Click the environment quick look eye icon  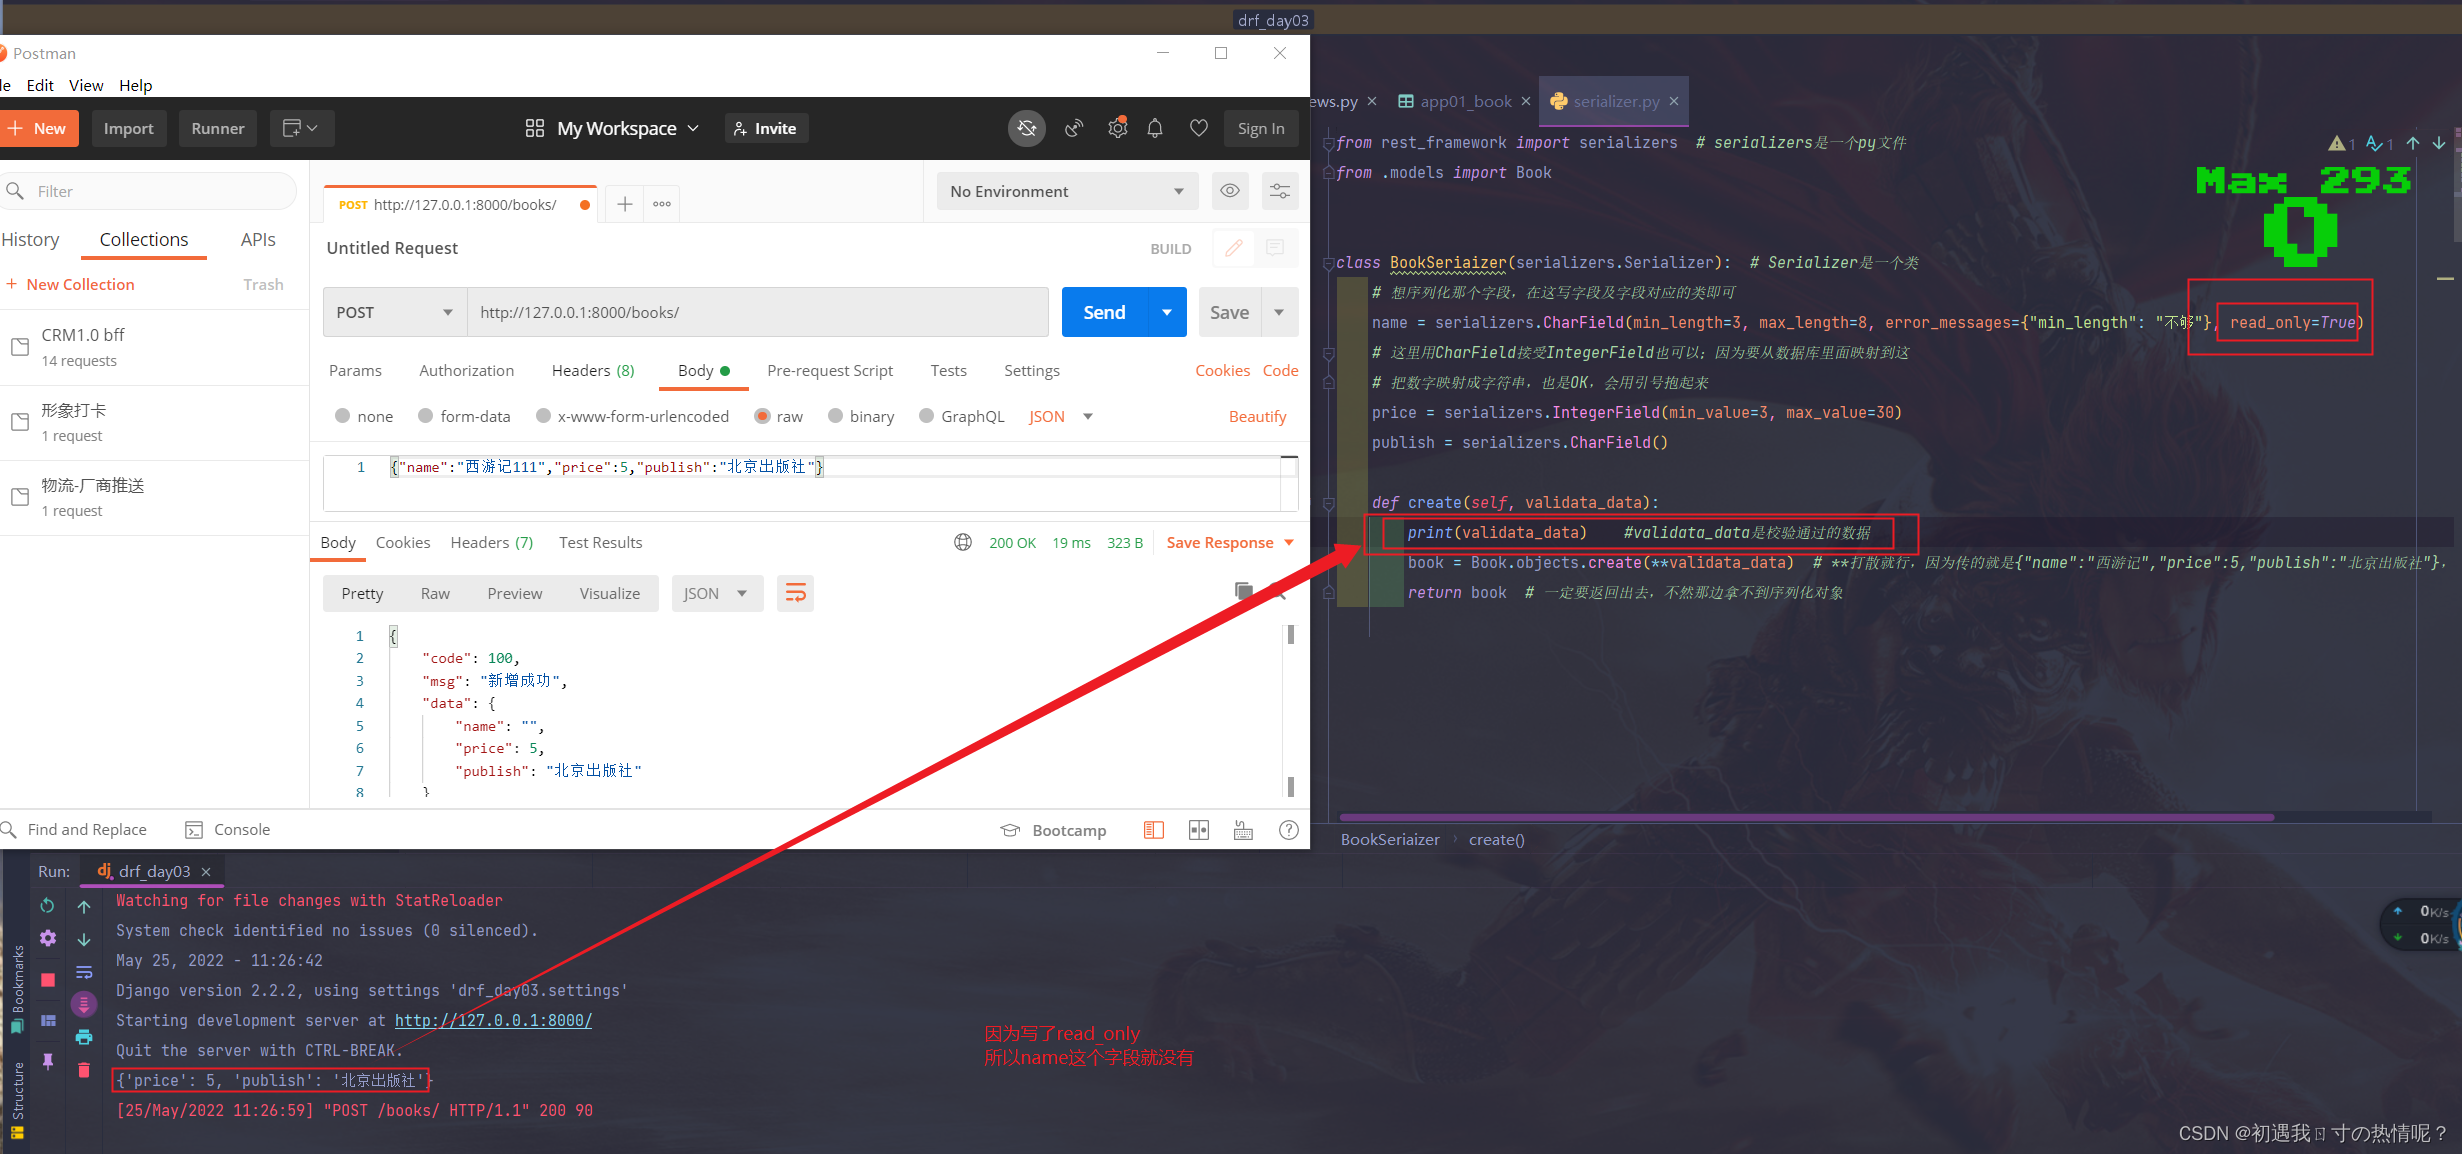(x=1230, y=191)
